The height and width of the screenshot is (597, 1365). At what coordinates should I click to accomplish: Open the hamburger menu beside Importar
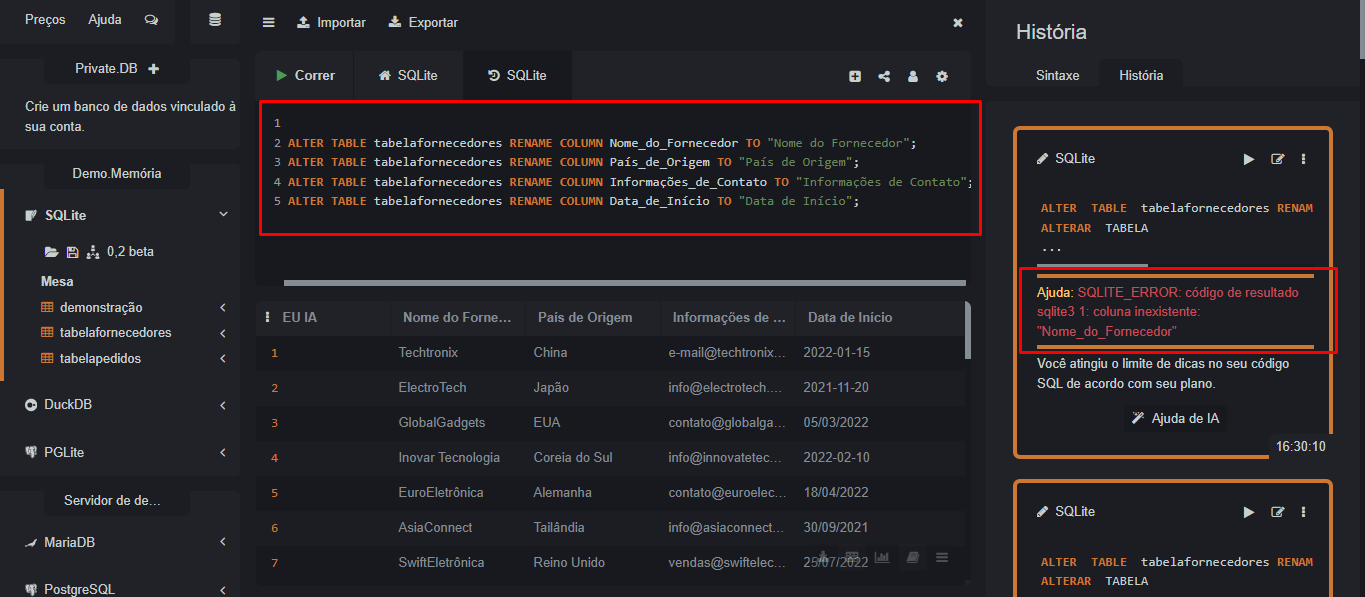coord(268,22)
